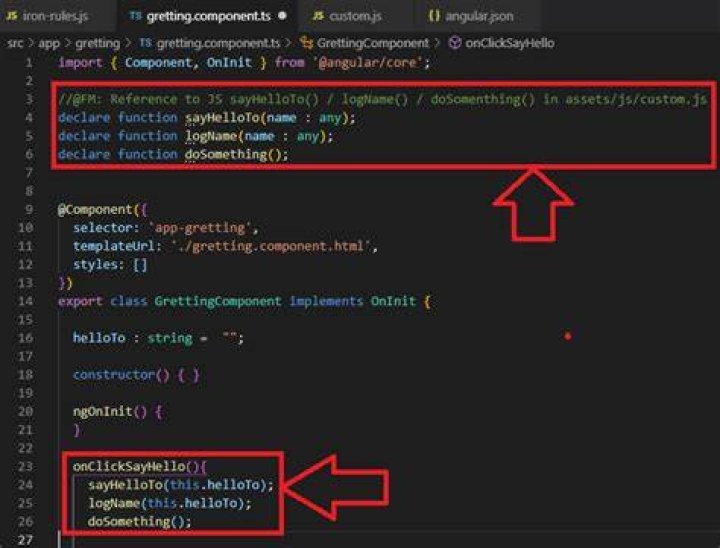Switch to the iron-rules.js tab
Image resolution: width=720 pixels, height=548 pixels.
[x=47, y=16]
